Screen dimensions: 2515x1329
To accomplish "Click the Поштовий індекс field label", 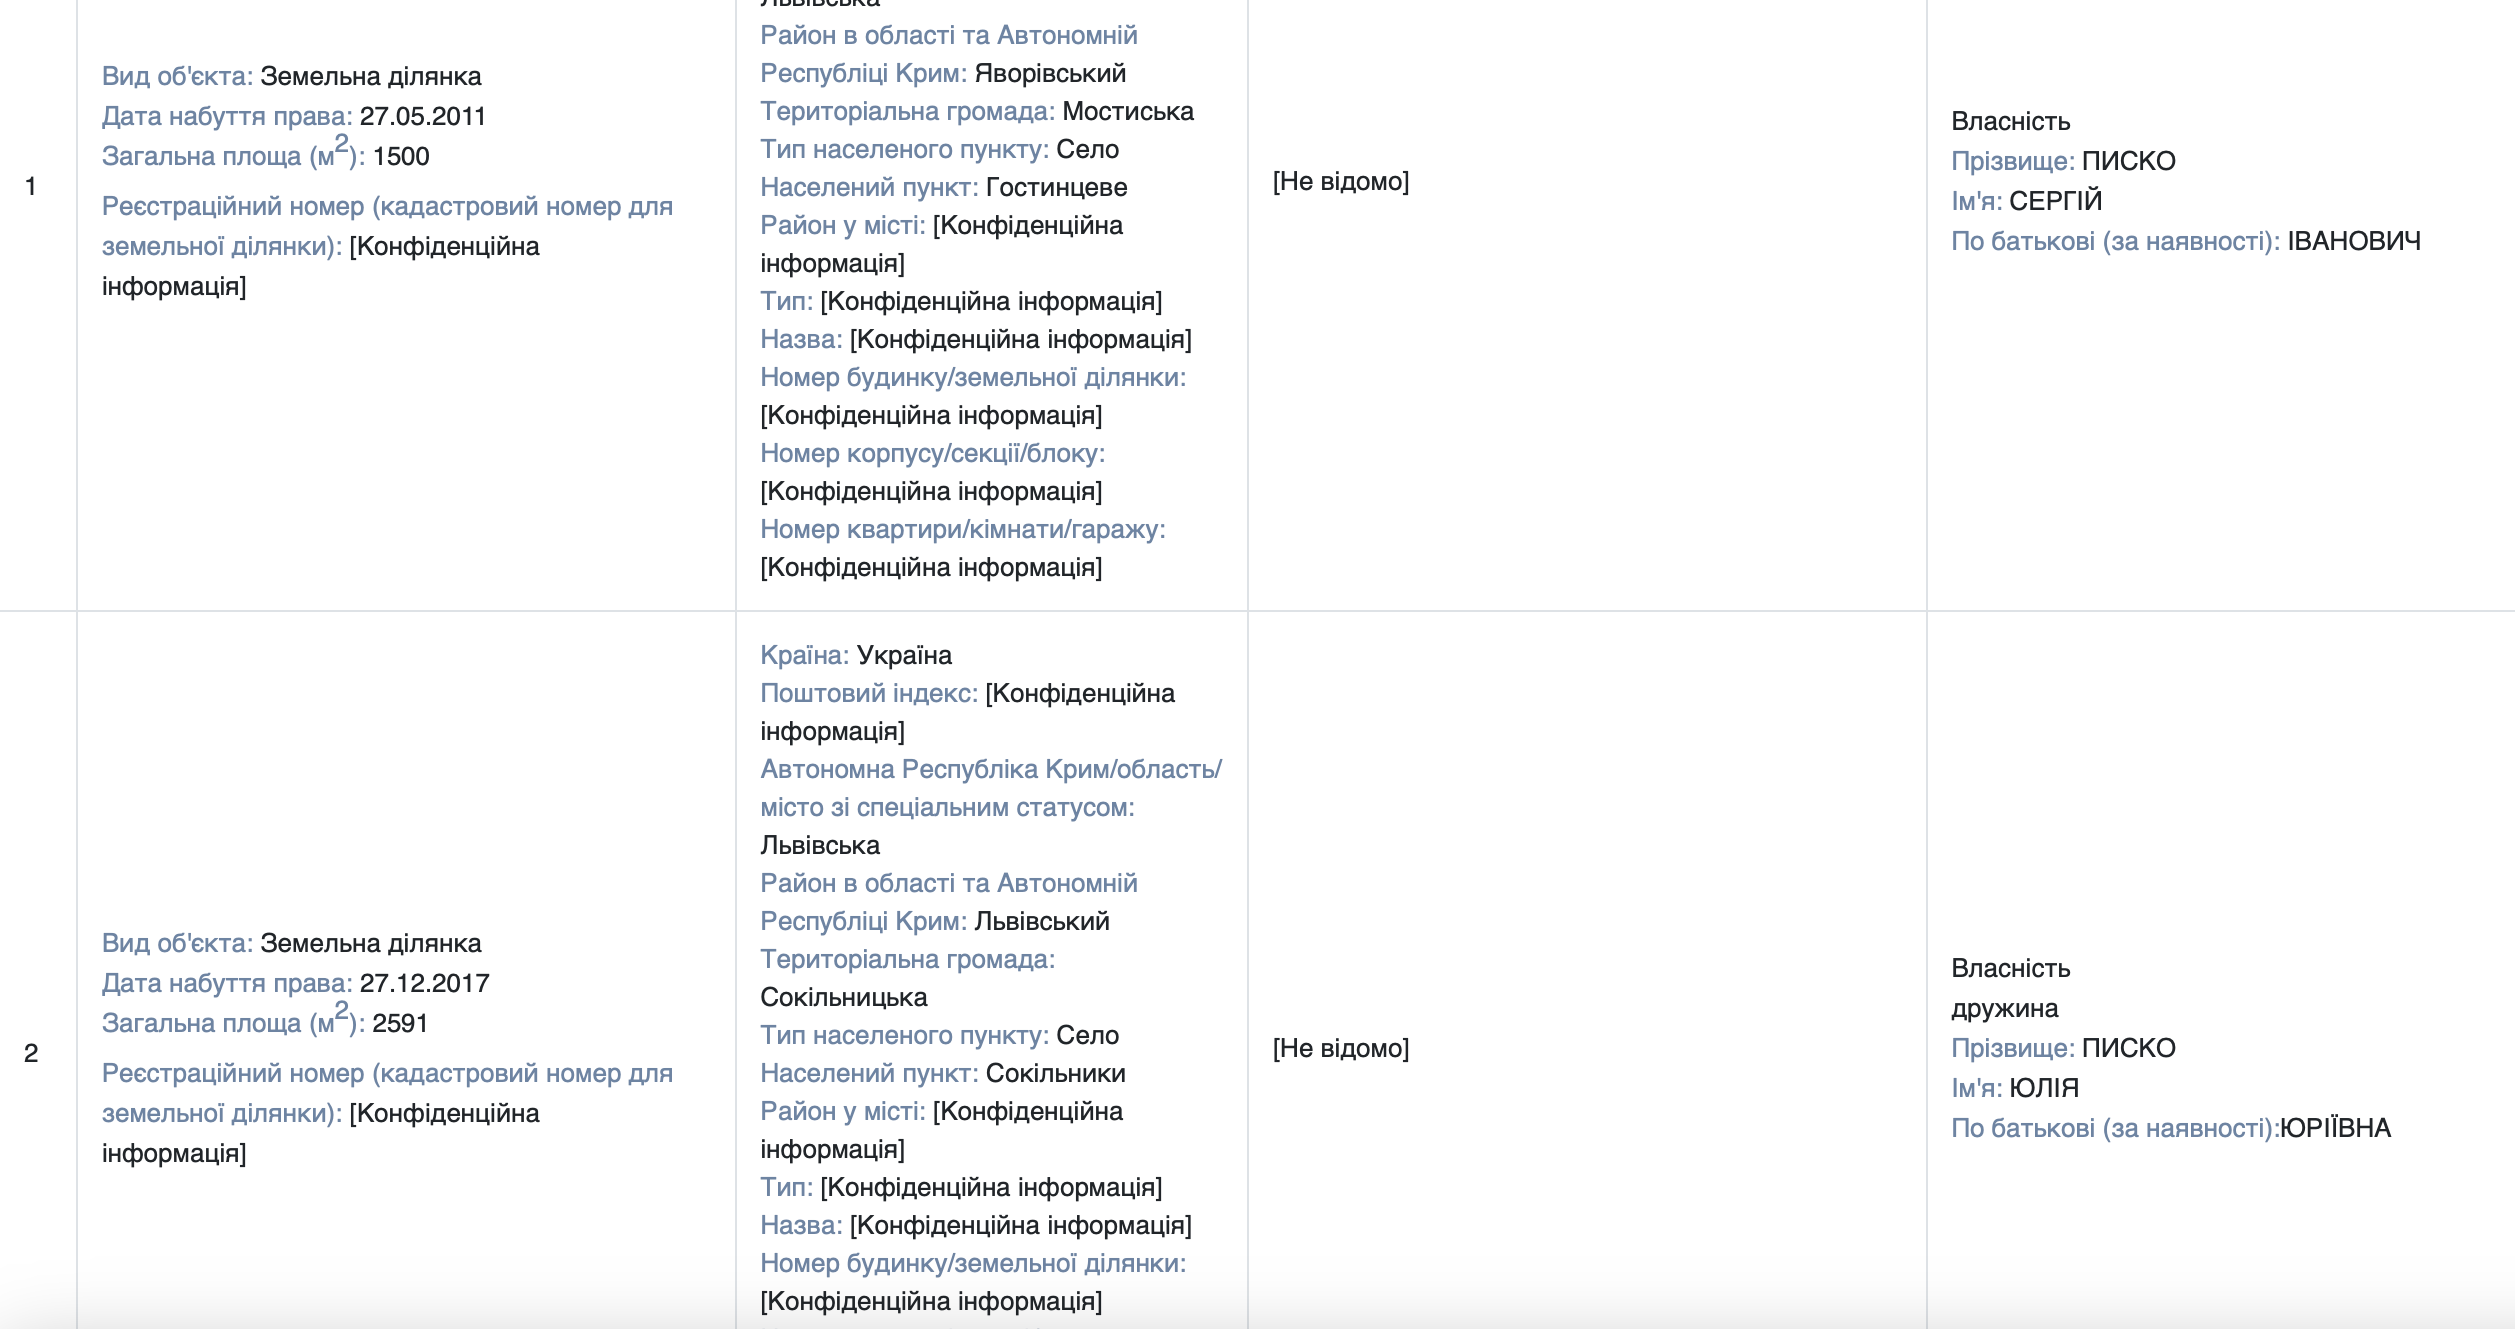I will (x=869, y=694).
